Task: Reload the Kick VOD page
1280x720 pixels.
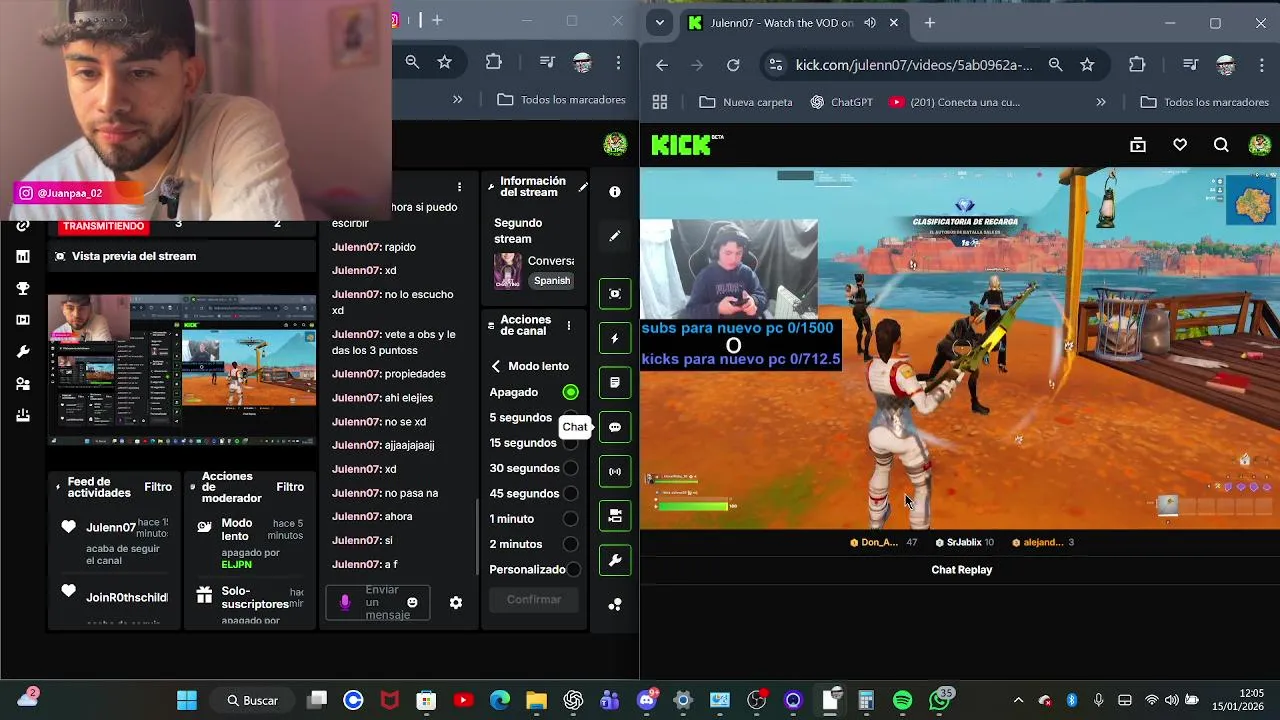Action: (x=733, y=65)
